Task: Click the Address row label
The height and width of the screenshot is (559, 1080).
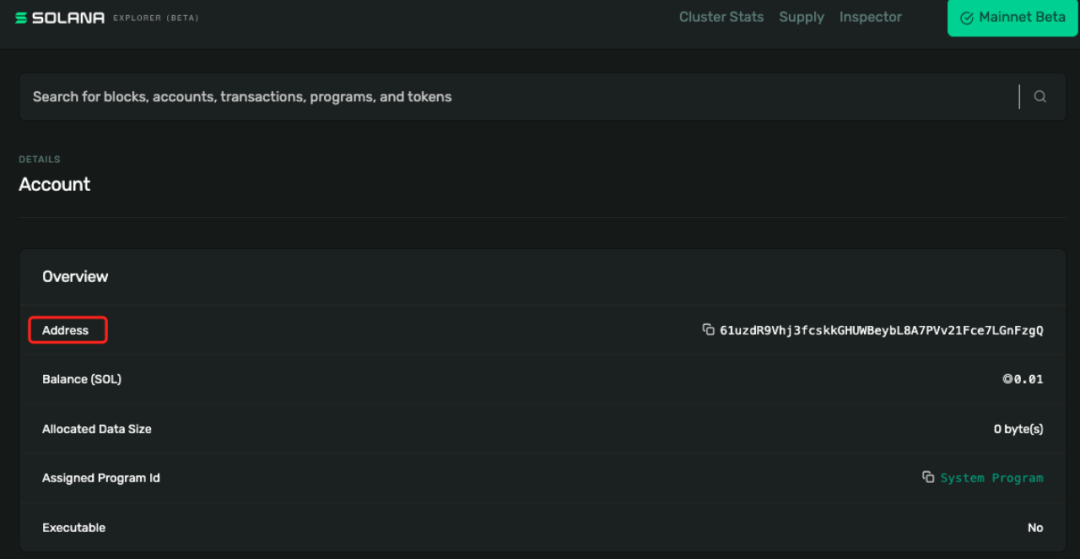Action: (66, 330)
